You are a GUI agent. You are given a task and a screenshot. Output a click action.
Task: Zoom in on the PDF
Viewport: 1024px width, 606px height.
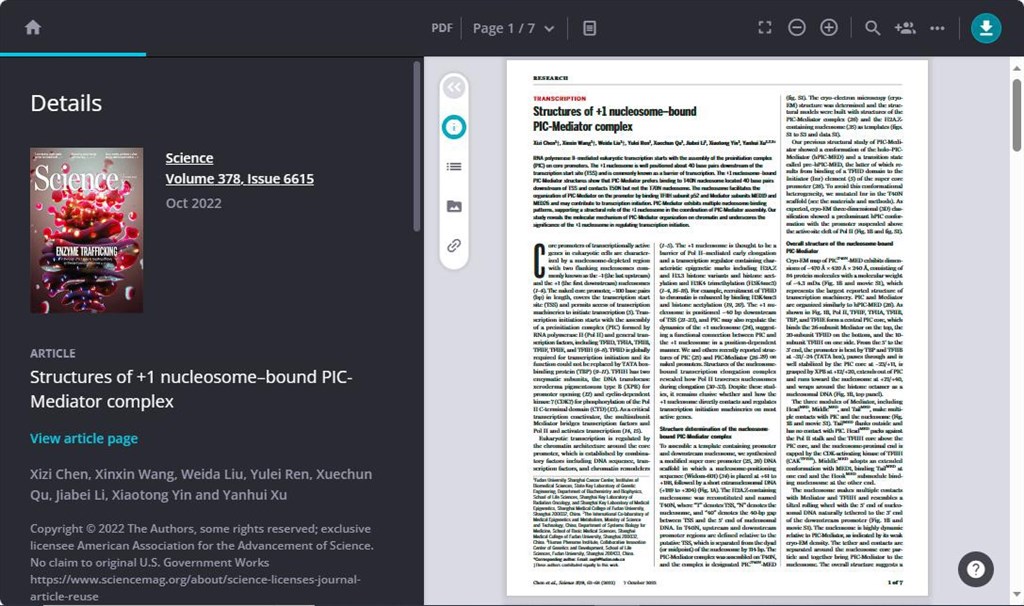pos(829,27)
